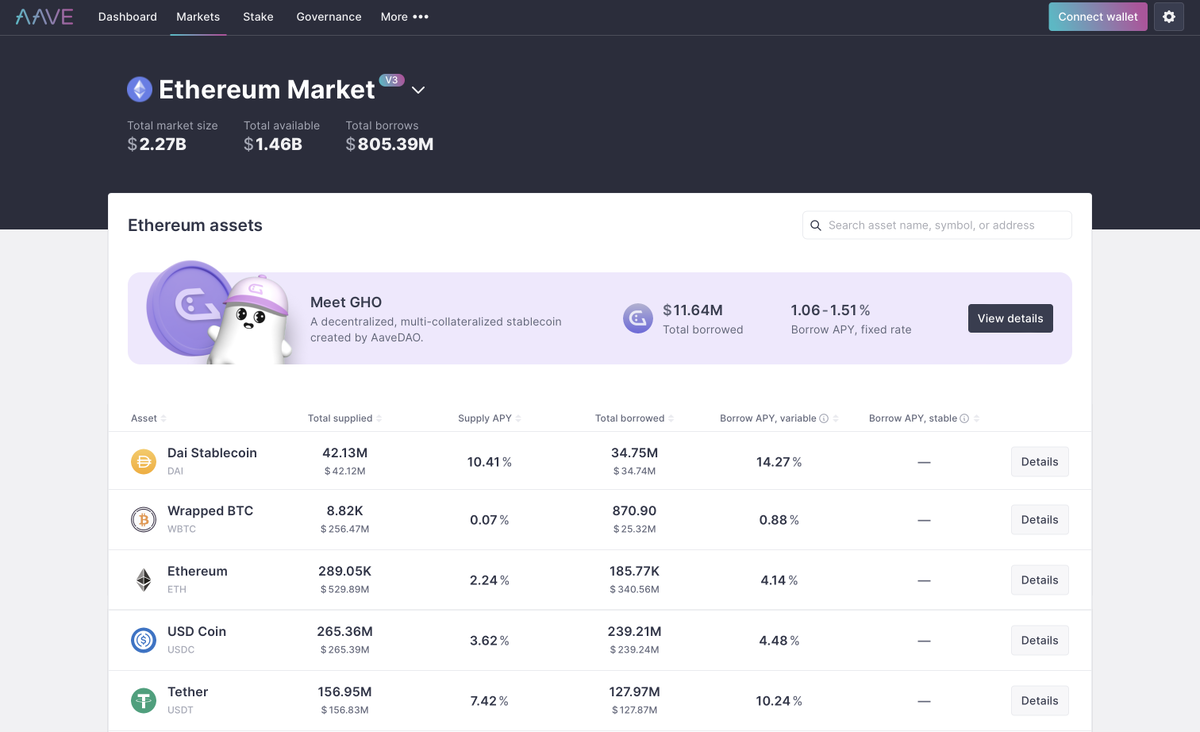The width and height of the screenshot is (1200, 732).
Task: Click the search magnifier icon
Action: (816, 226)
